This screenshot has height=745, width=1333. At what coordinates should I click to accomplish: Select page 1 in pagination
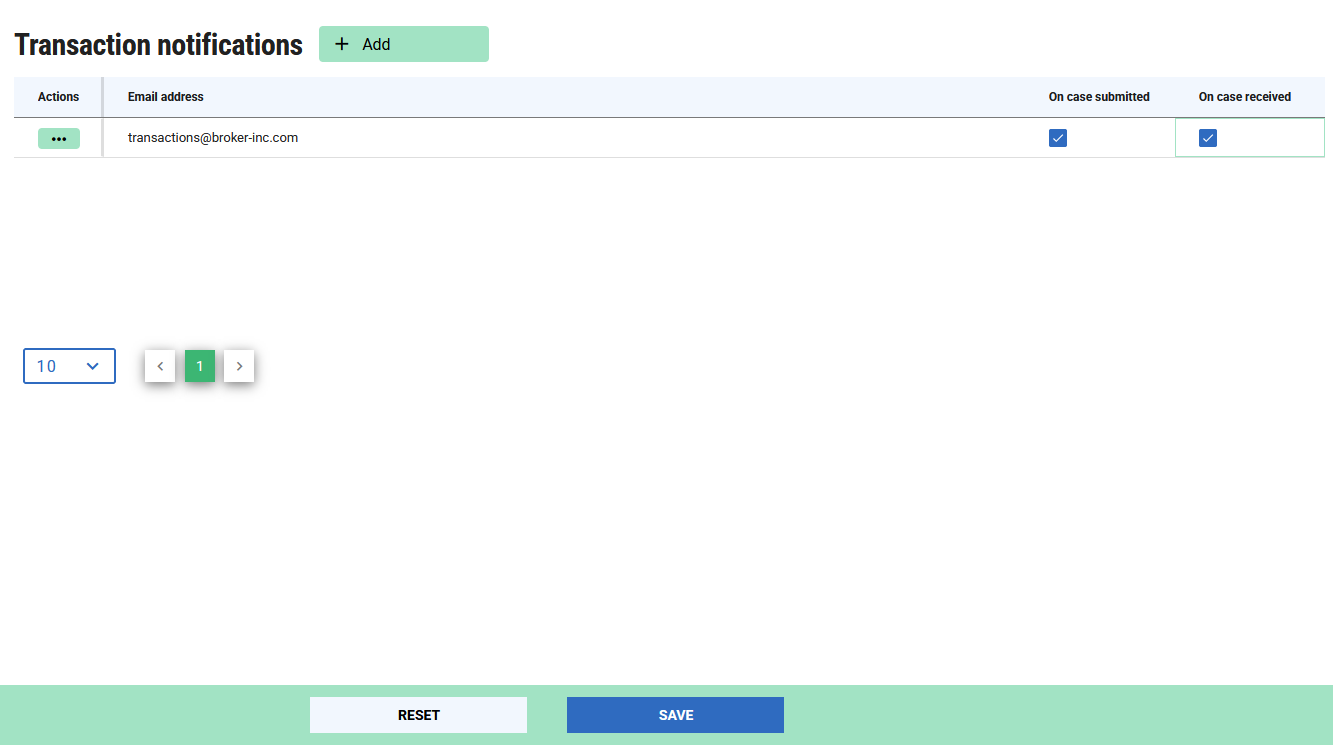[200, 366]
